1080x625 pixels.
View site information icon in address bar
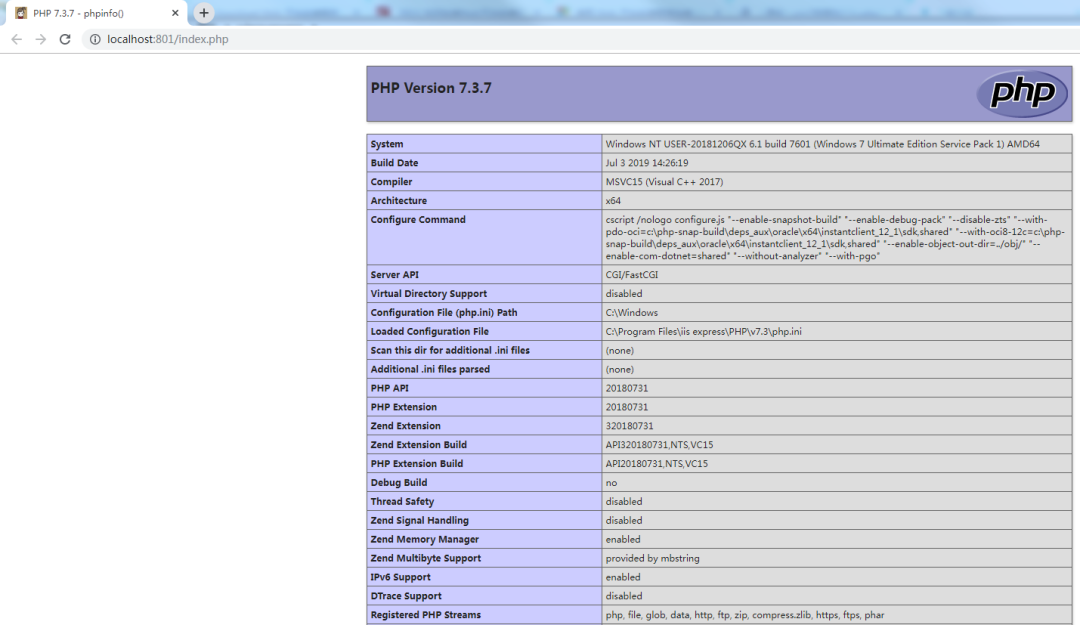95,39
